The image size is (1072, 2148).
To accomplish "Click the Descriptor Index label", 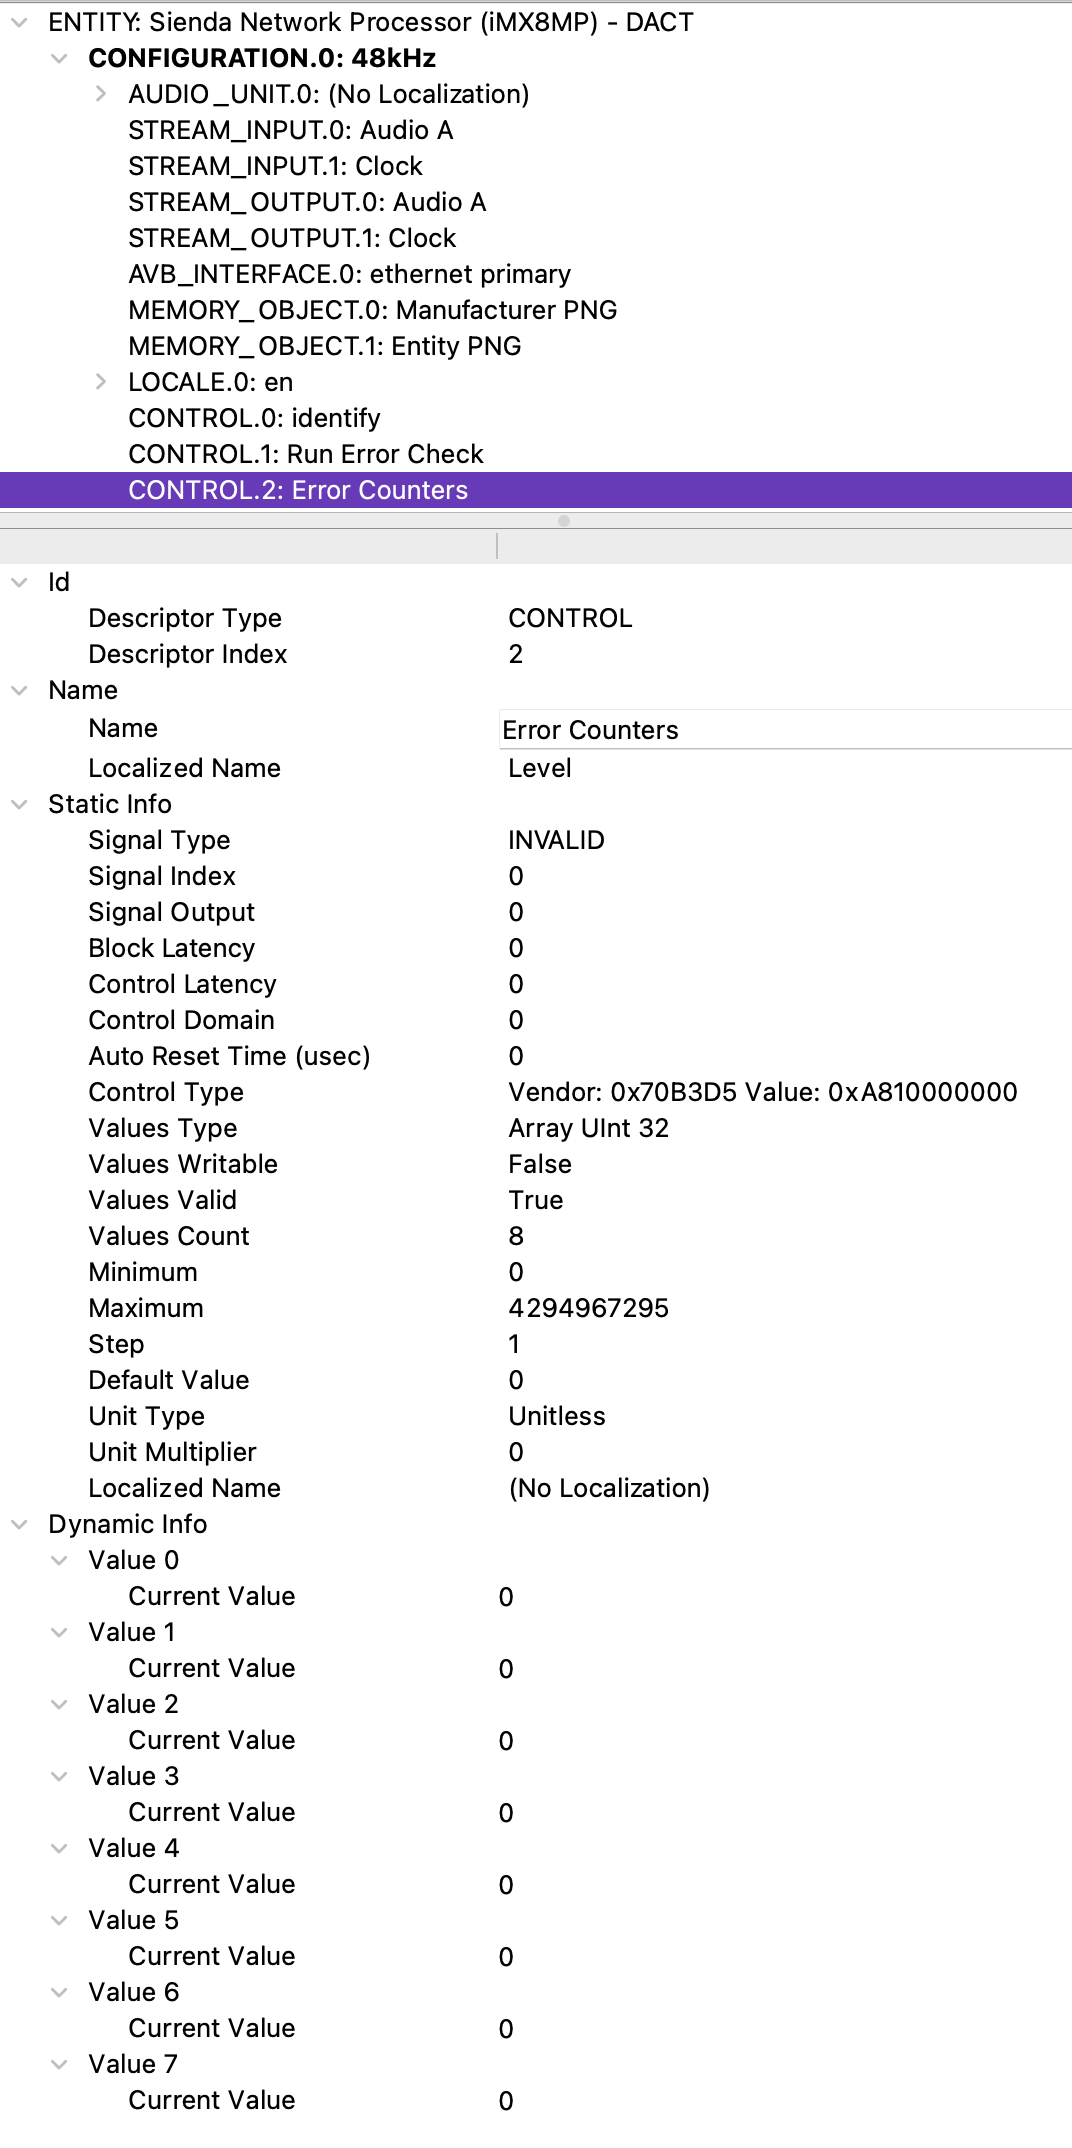I will click(x=188, y=654).
